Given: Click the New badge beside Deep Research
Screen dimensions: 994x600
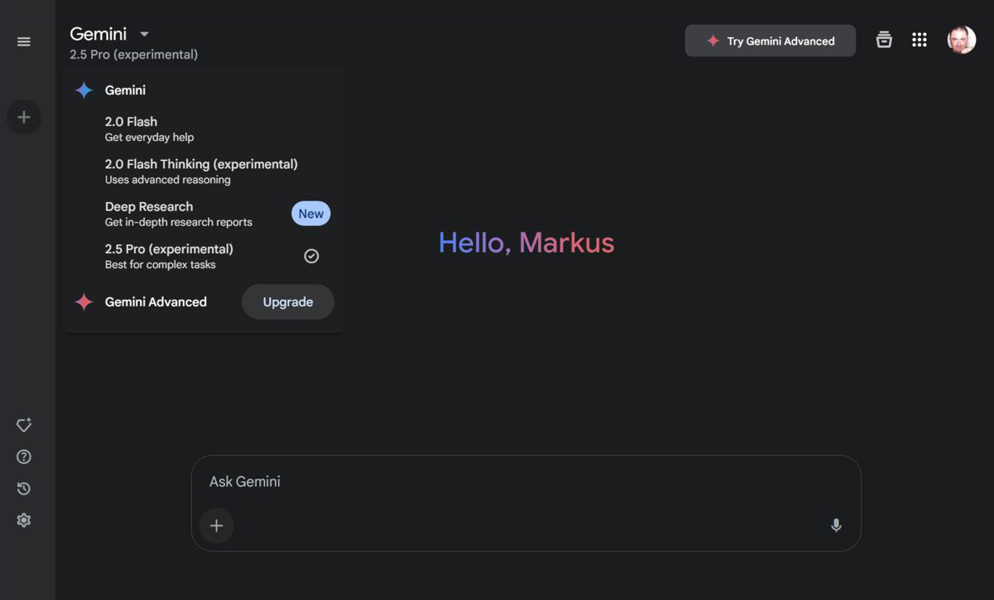Looking at the screenshot, I should tap(311, 214).
